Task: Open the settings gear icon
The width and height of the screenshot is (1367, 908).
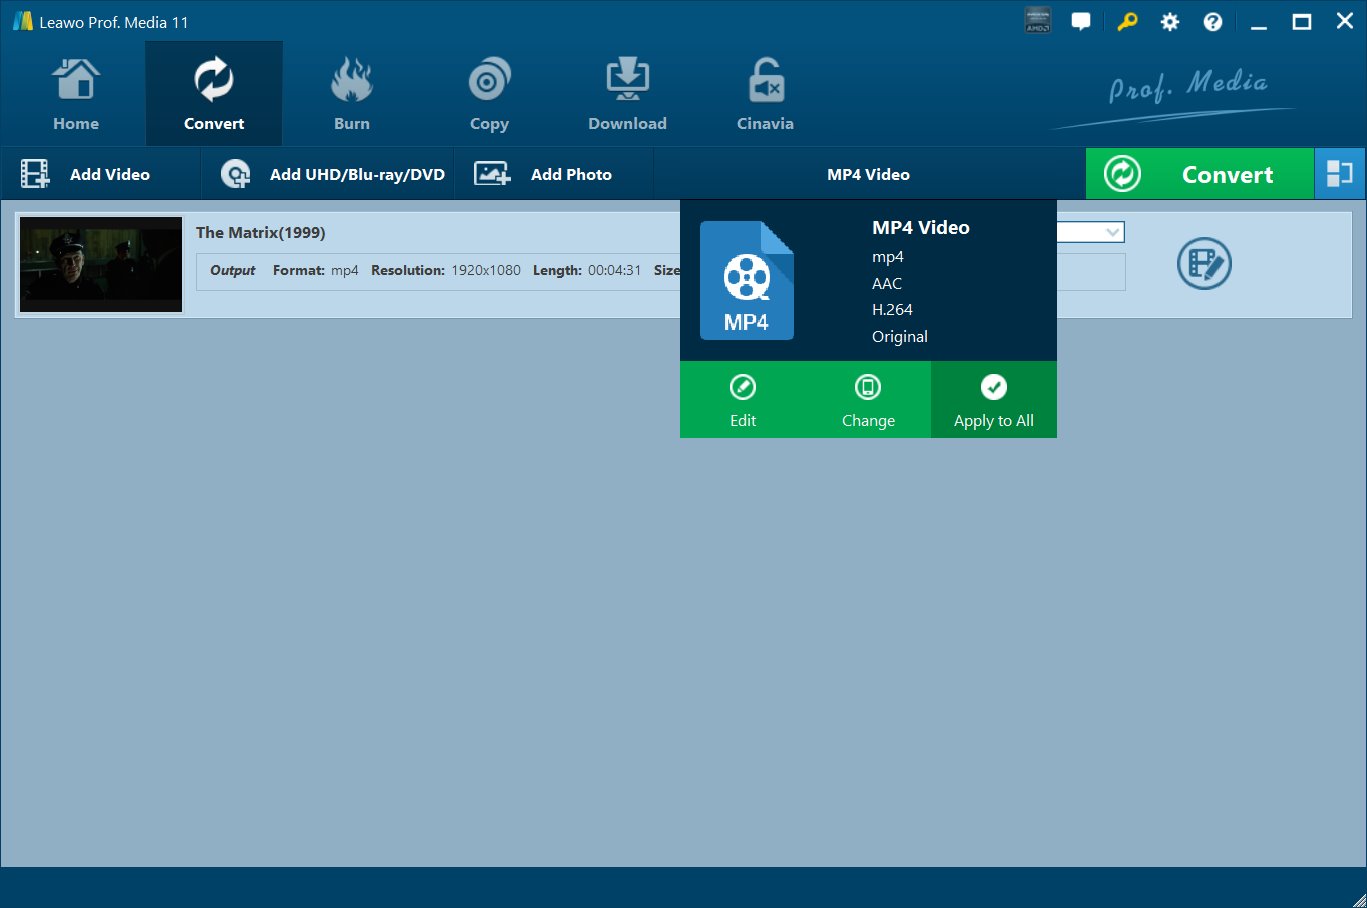Action: tap(1169, 22)
